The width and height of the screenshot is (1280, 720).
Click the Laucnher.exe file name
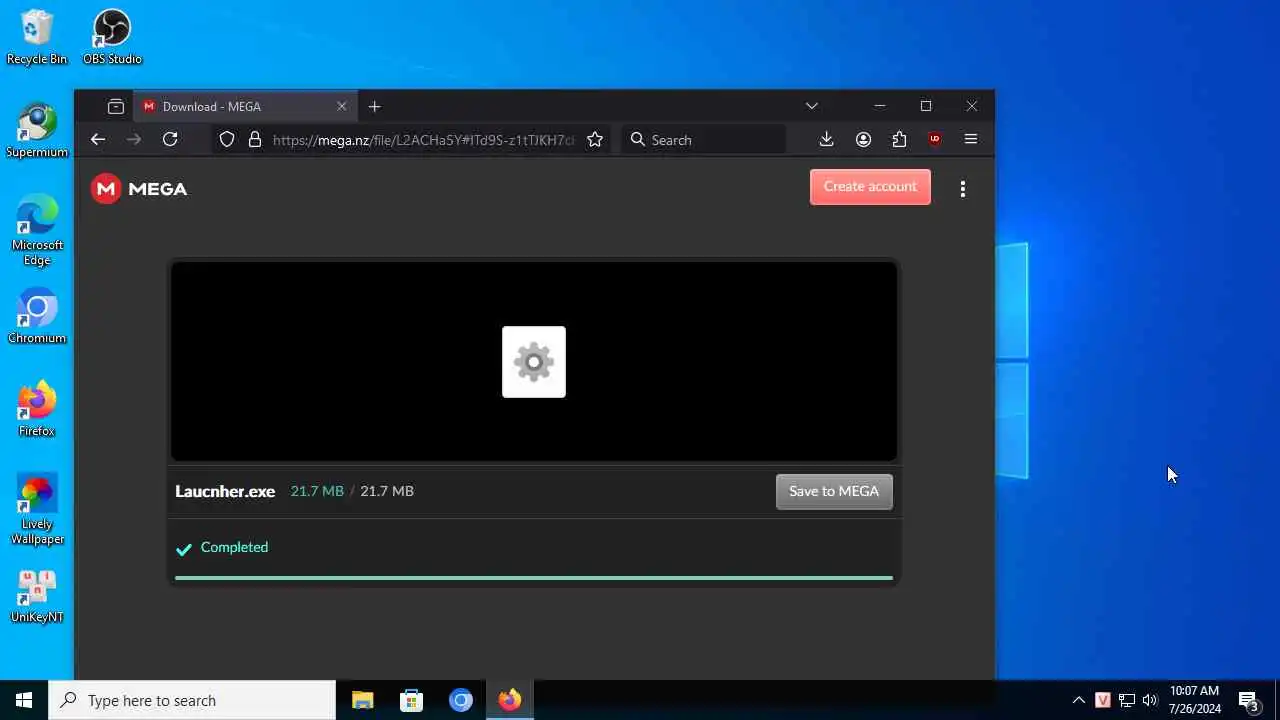click(225, 491)
